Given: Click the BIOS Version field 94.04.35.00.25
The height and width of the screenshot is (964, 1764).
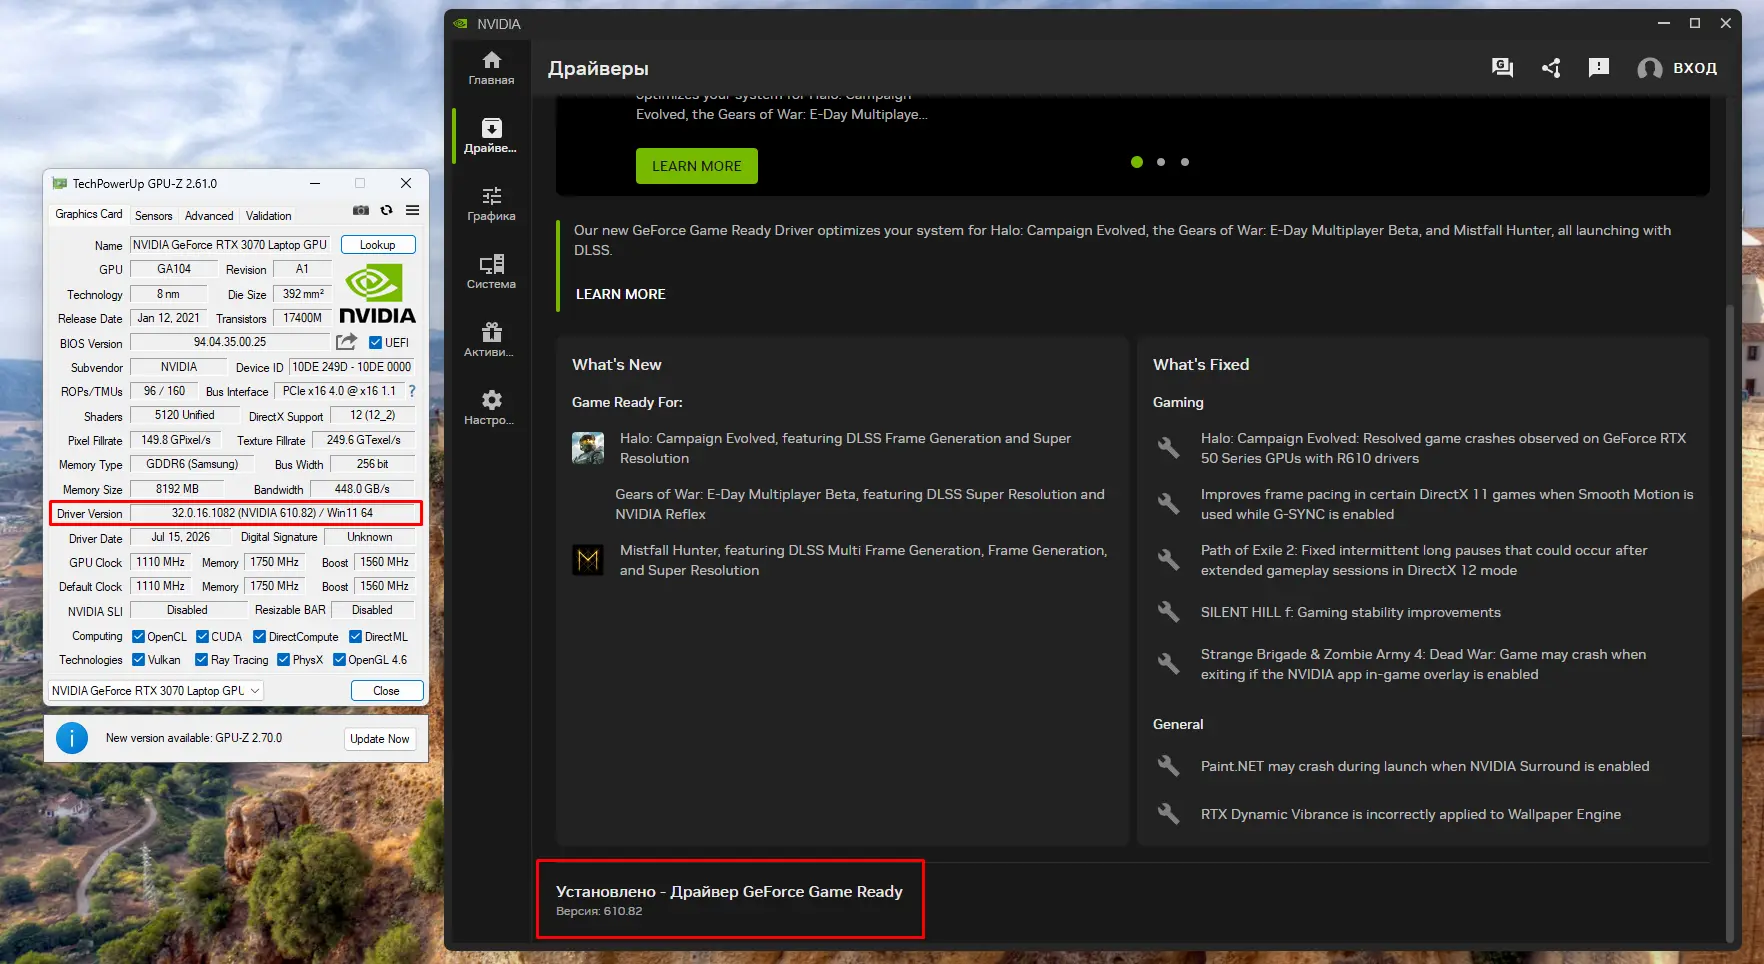Looking at the screenshot, I should [230, 342].
